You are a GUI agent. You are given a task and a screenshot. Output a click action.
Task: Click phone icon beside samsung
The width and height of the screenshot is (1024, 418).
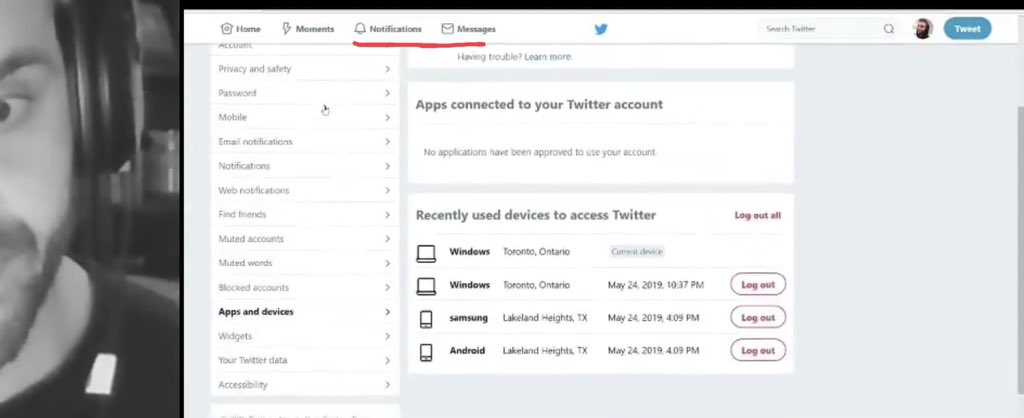pos(426,319)
